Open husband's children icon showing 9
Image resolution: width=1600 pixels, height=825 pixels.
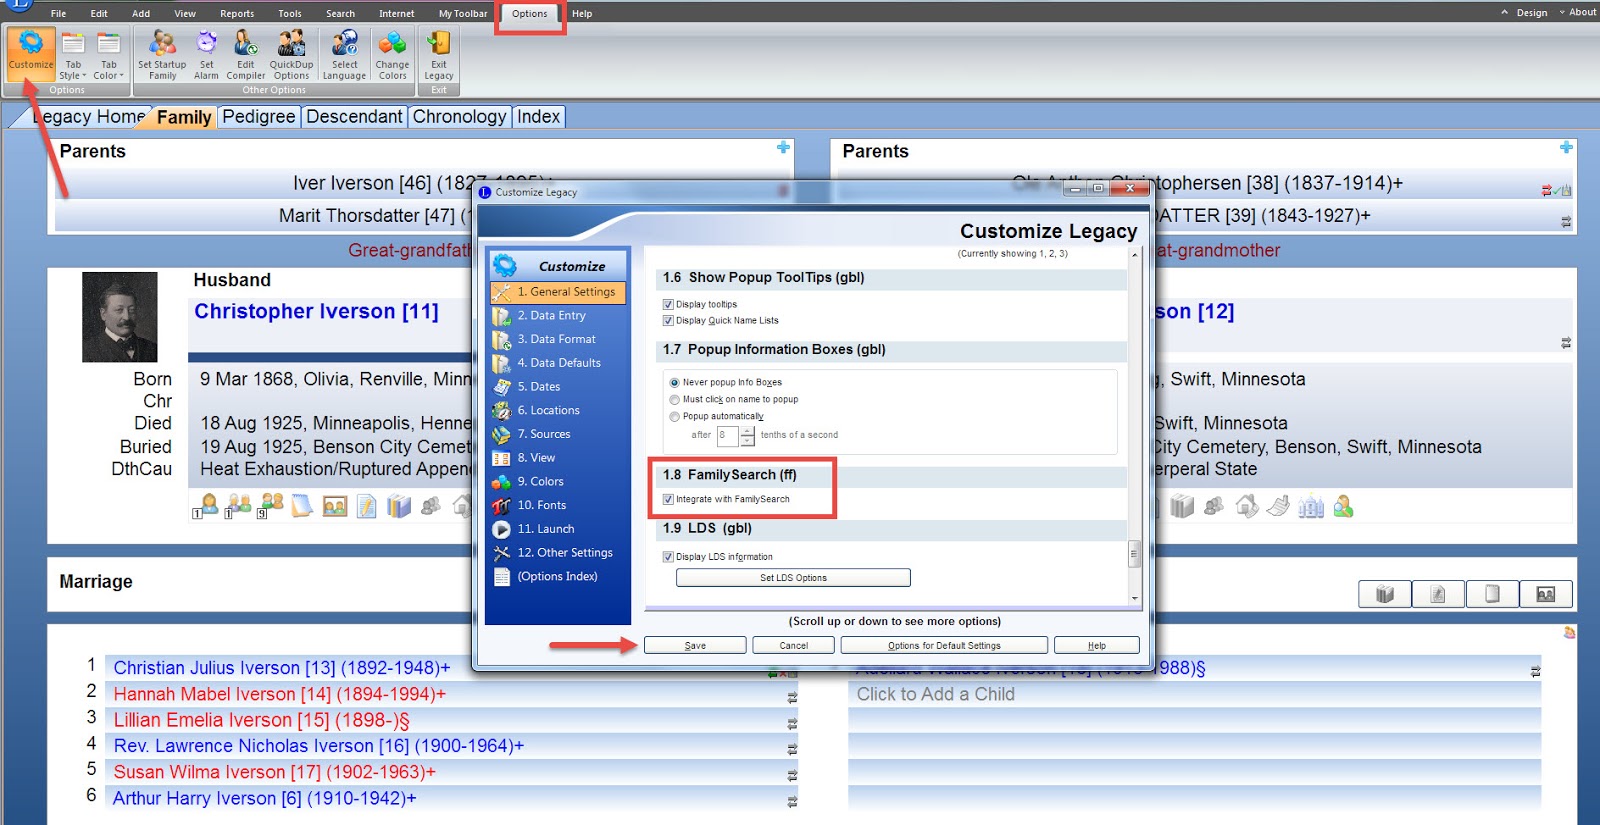(x=271, y=506)
